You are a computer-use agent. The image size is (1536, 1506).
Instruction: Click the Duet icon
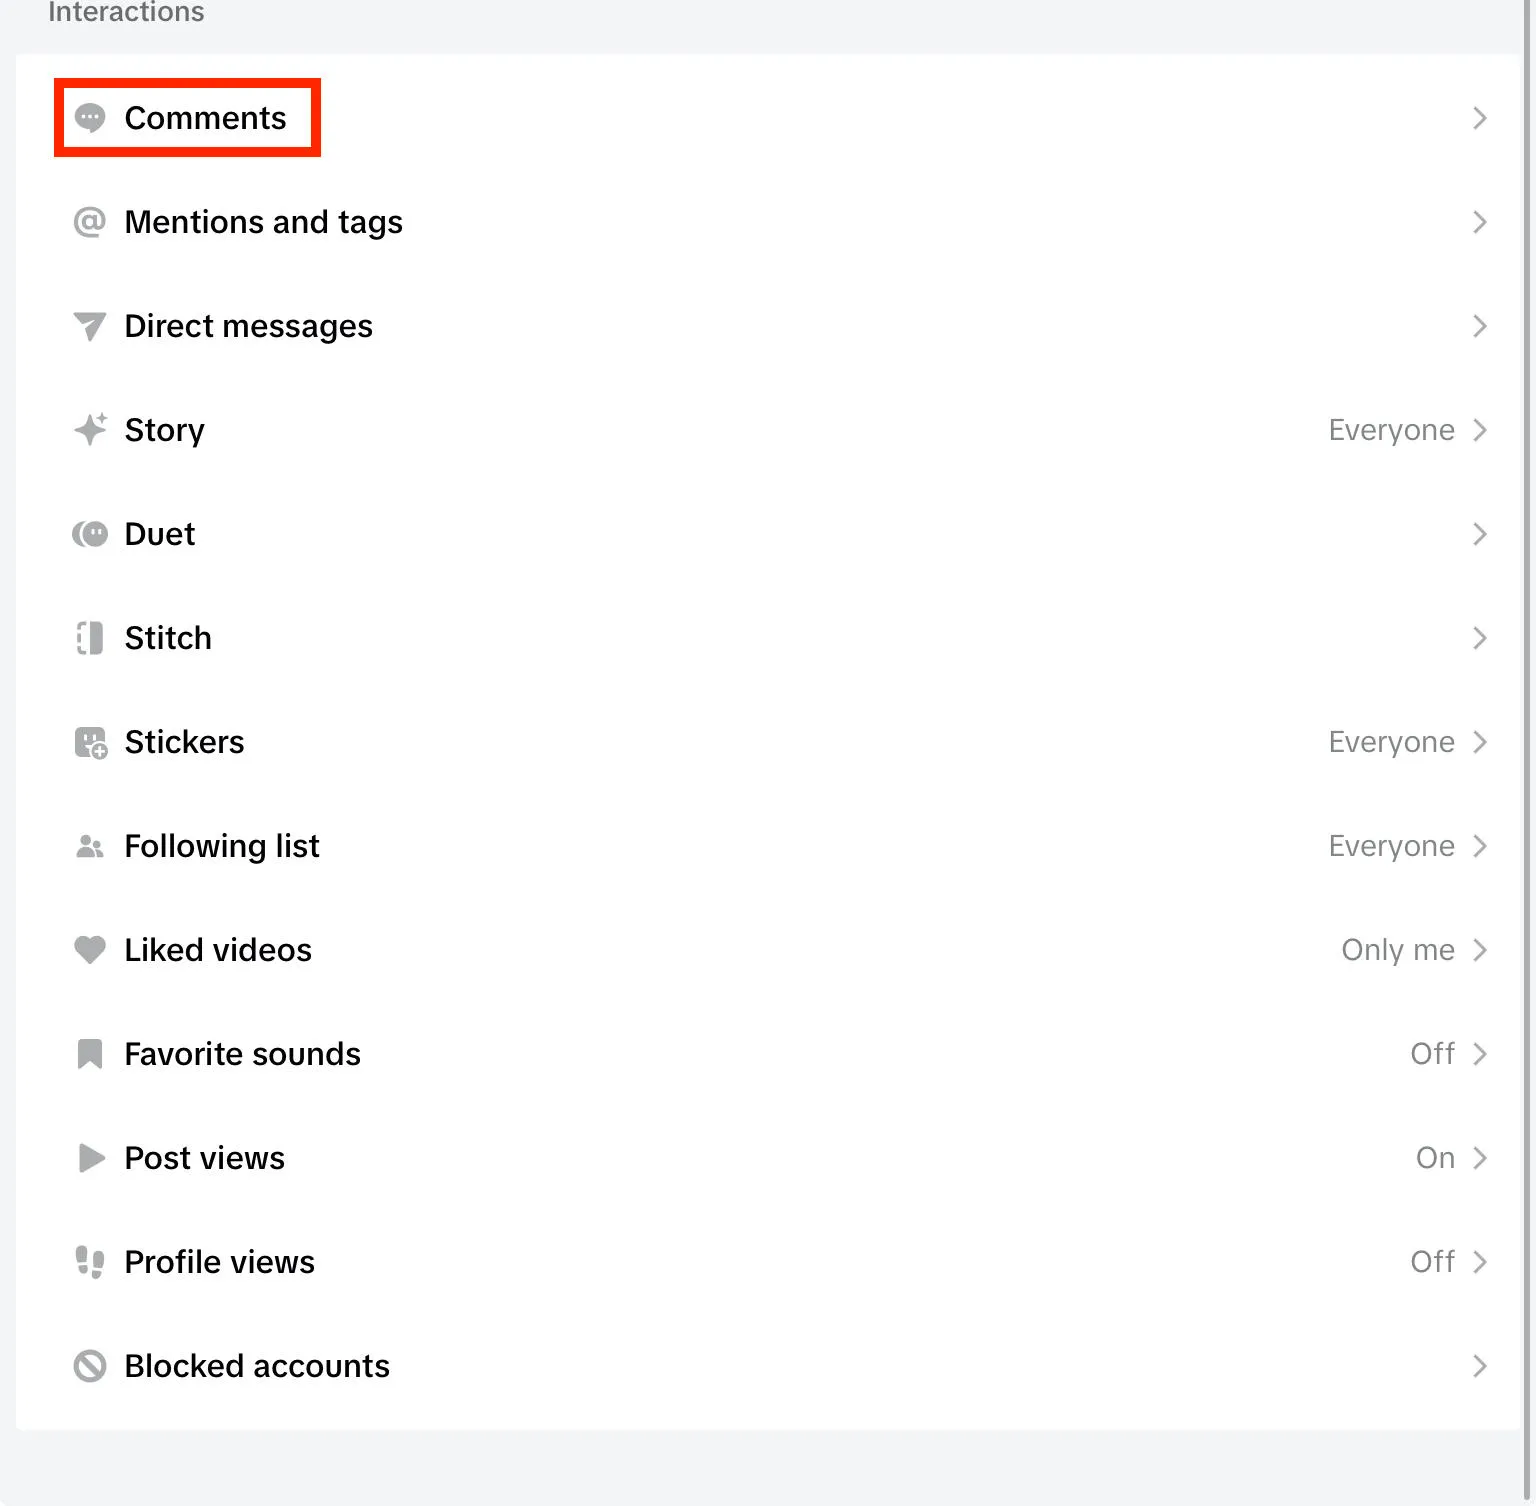click(x=90, y=534)
